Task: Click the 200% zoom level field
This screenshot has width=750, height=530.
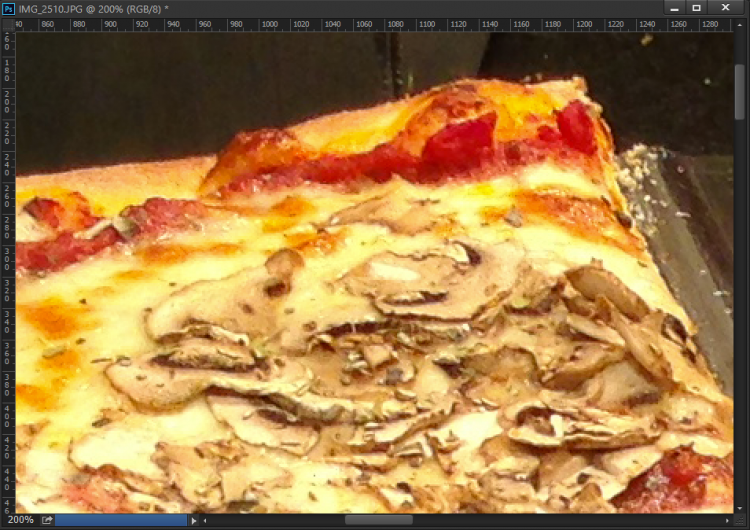Action: [x=20, y=520]
